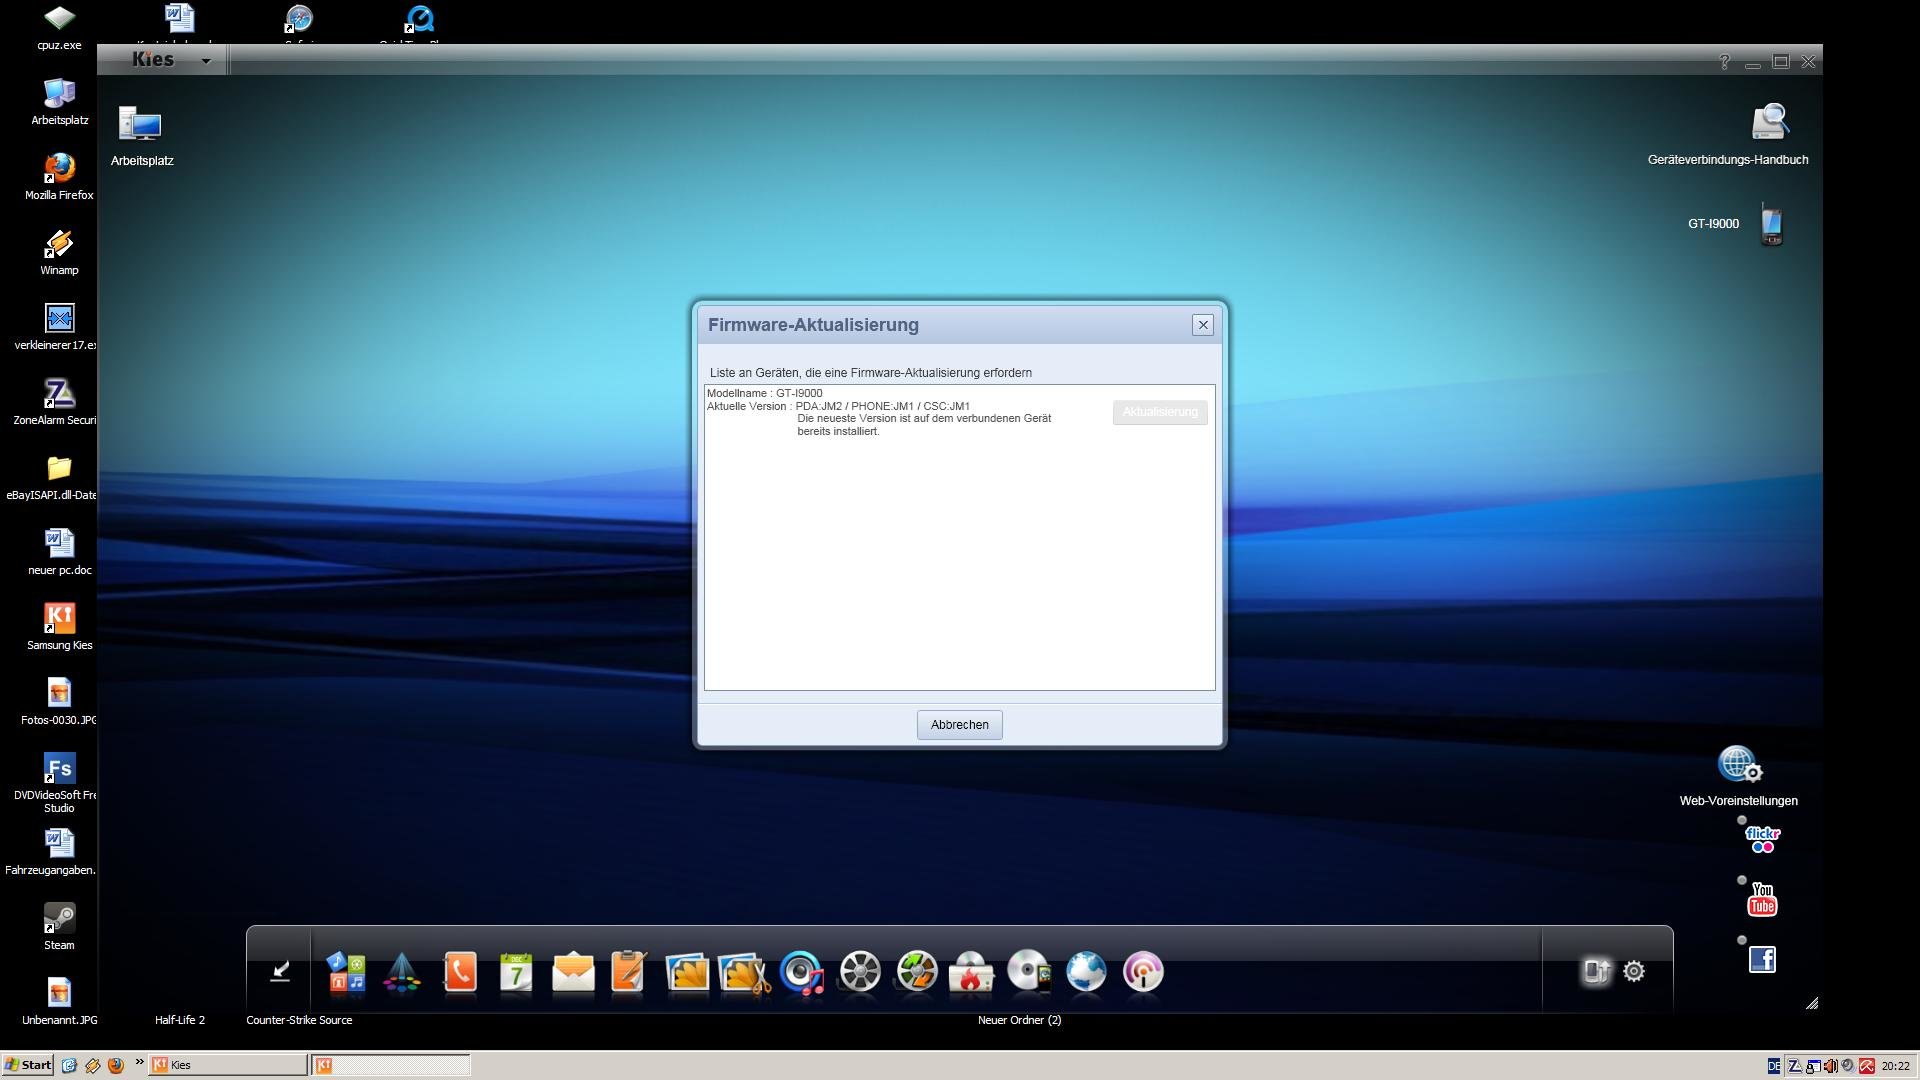Open the CD with media player dock icon

point(1029,971)
